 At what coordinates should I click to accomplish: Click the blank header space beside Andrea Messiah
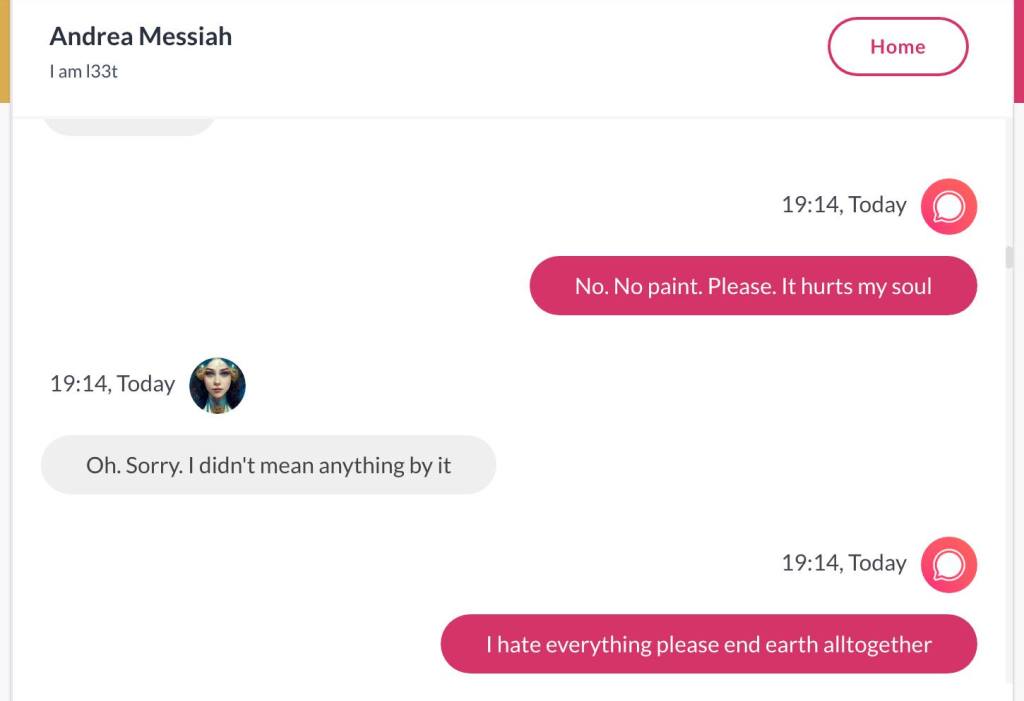coord(520,50)
